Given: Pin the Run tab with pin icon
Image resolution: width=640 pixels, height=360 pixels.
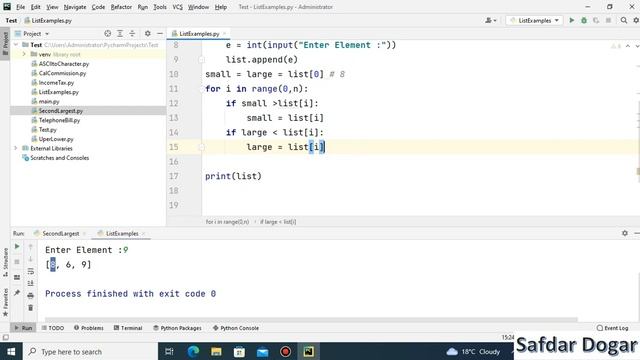Looking at the screenshot, I should (17, 293).
